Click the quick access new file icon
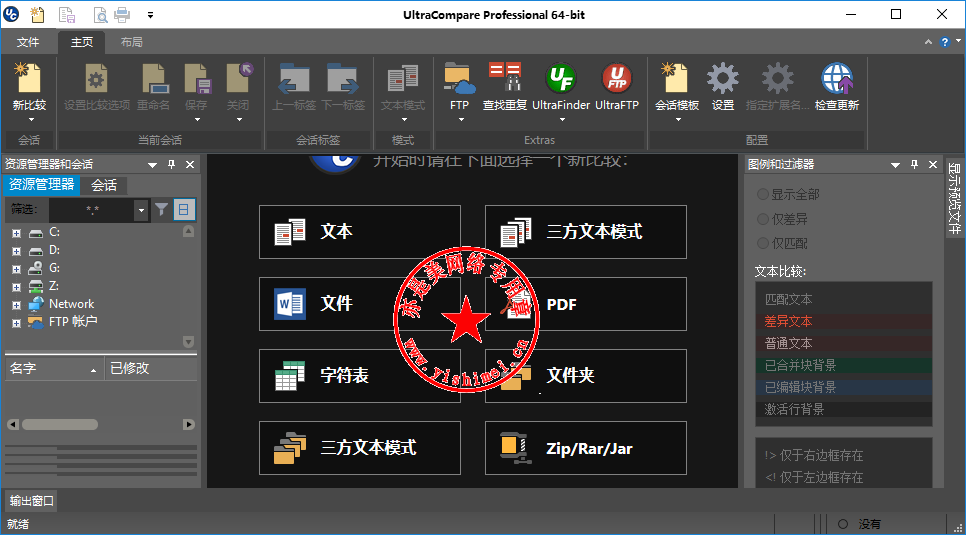The image size is (966, 535). [38, 14]
